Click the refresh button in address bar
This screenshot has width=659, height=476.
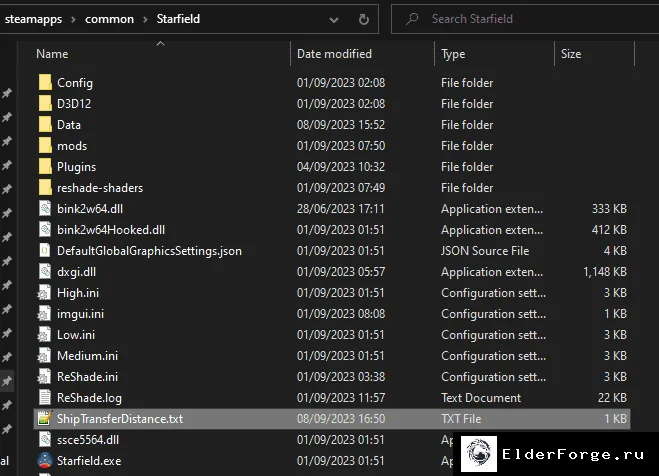coord(364,19)
